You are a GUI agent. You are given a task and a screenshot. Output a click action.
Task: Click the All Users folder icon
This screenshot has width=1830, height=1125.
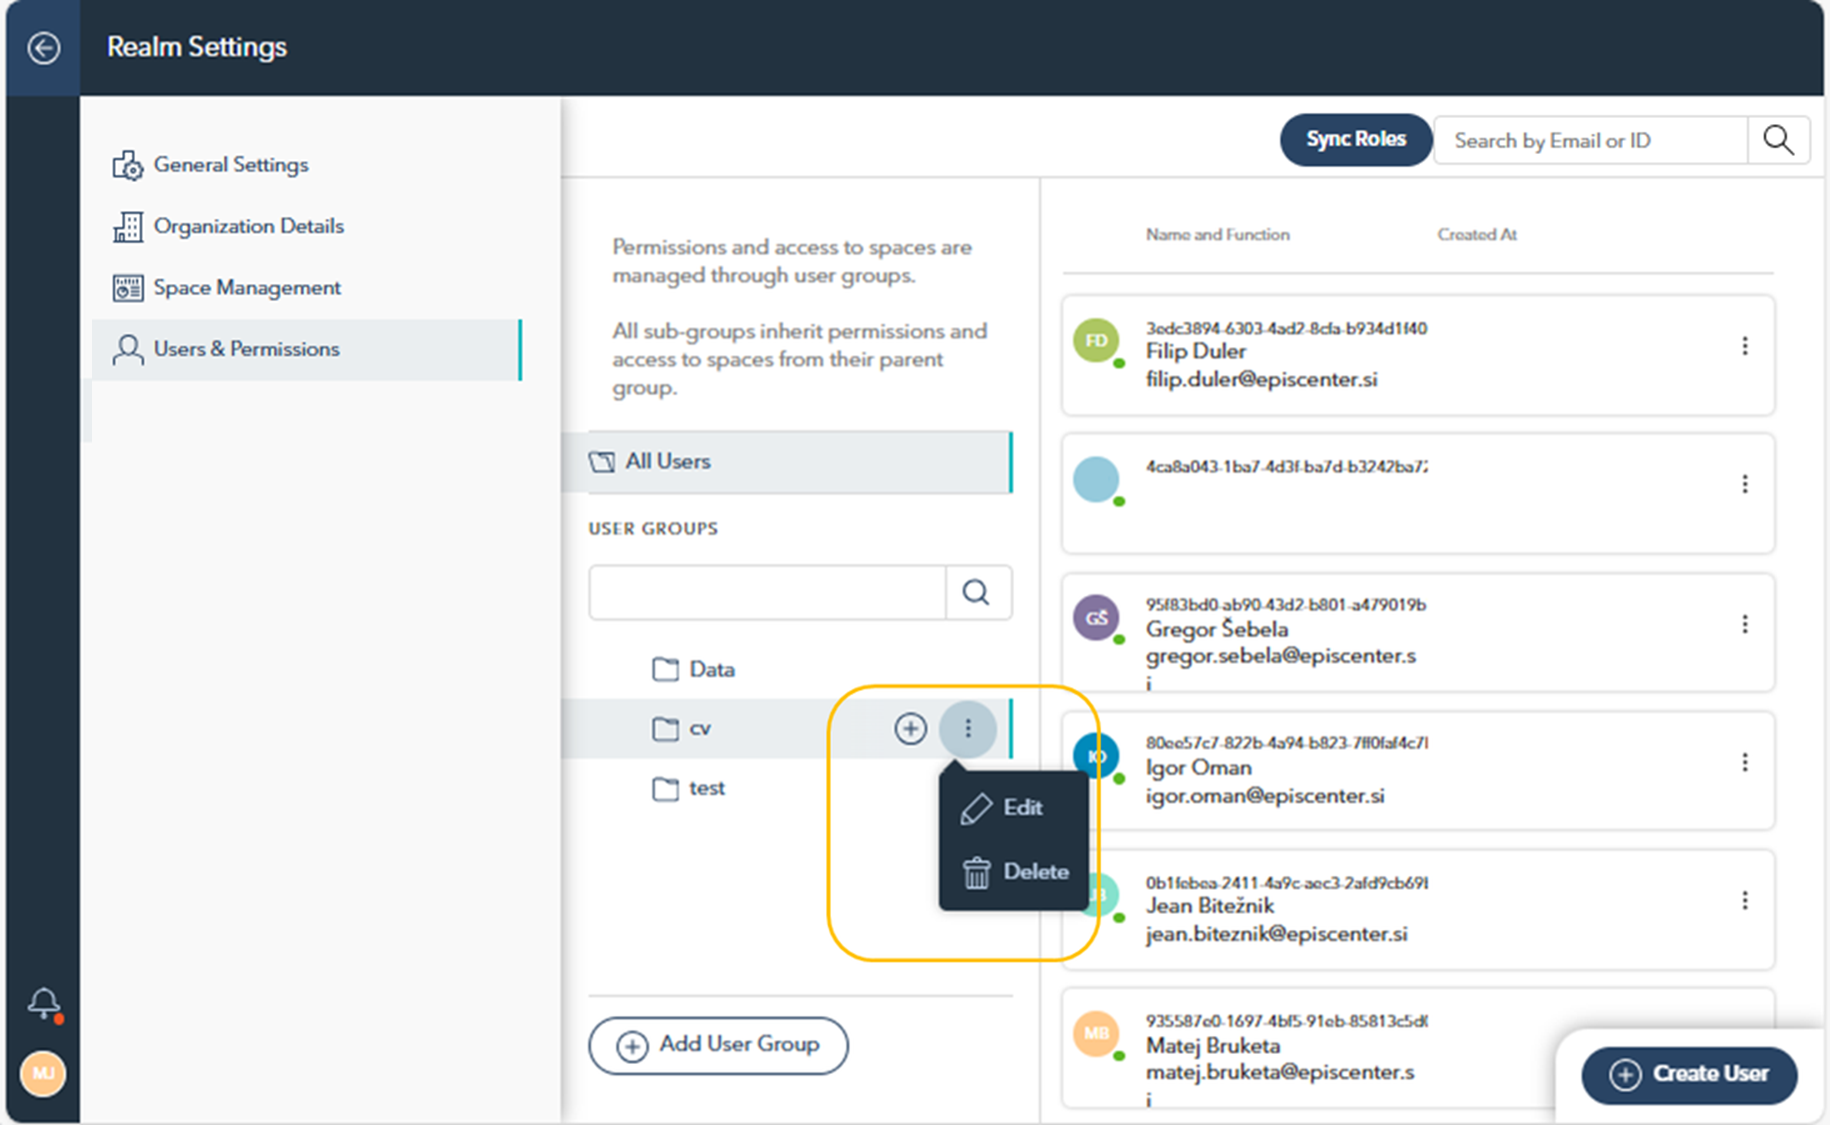pos(601,462)
